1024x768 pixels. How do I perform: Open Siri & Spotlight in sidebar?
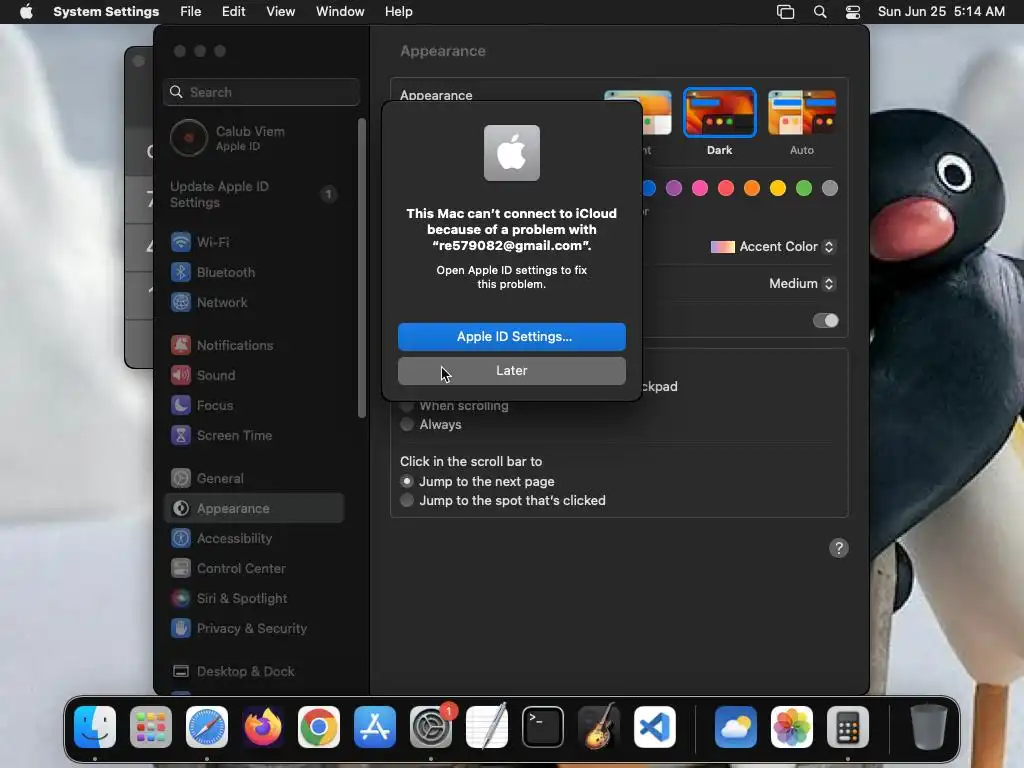[x=254, y=599]
